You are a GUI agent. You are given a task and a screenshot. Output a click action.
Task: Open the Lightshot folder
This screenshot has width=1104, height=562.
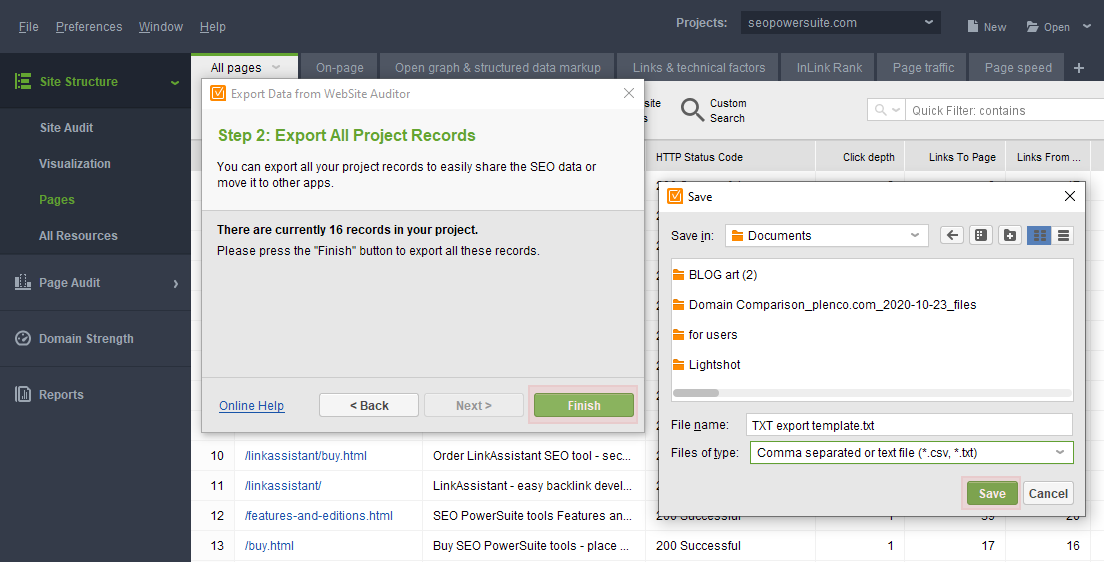(707, 364)
